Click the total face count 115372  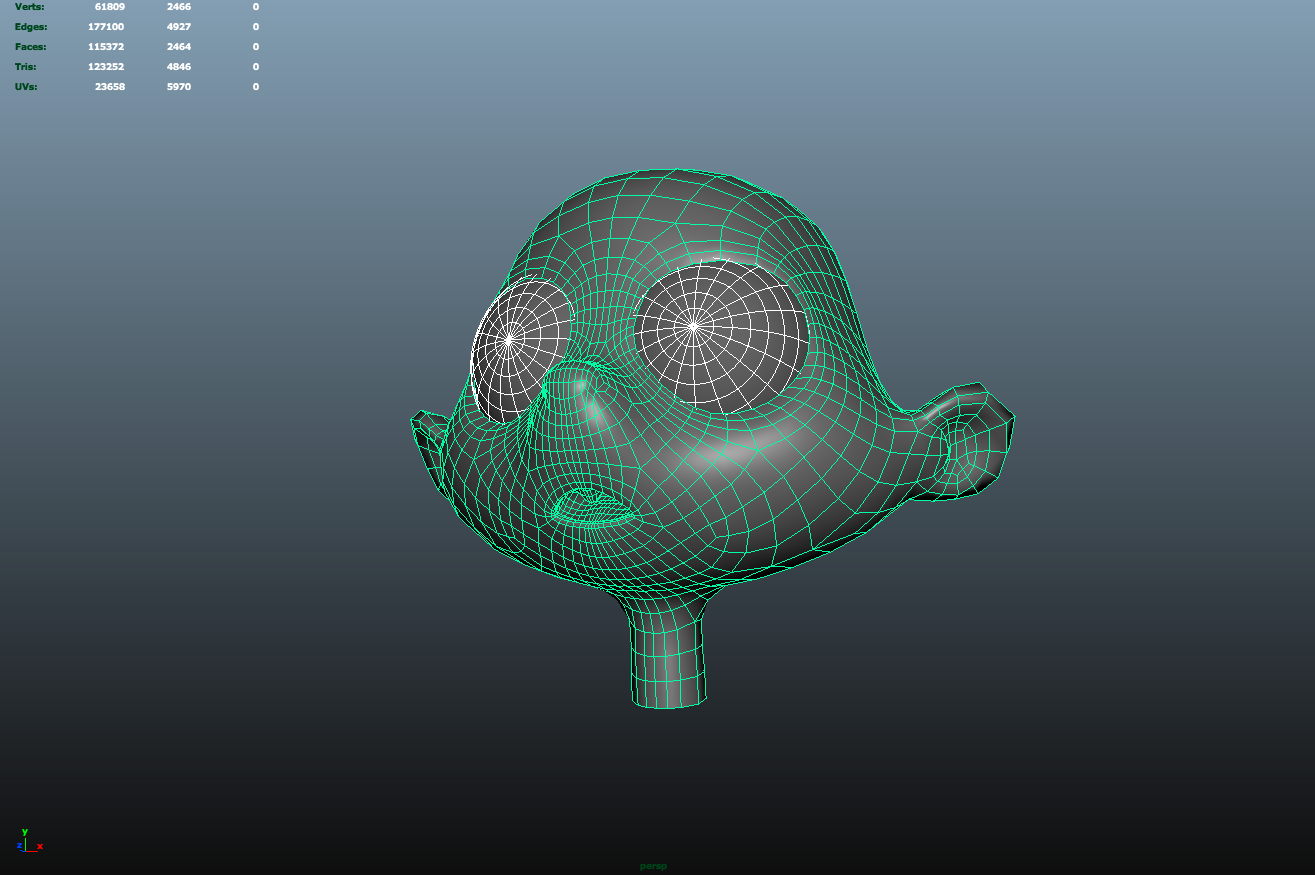point(106,47)
